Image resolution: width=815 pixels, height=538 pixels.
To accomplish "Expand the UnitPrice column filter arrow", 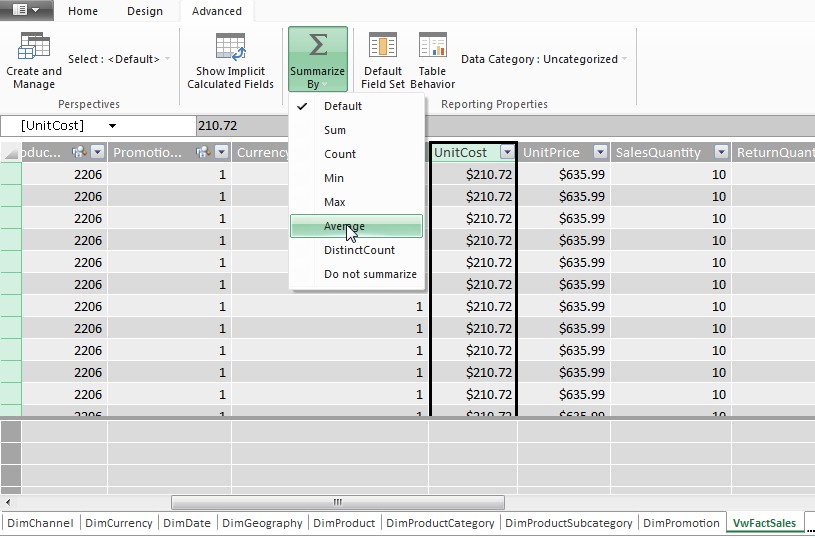I will [599, 152].
